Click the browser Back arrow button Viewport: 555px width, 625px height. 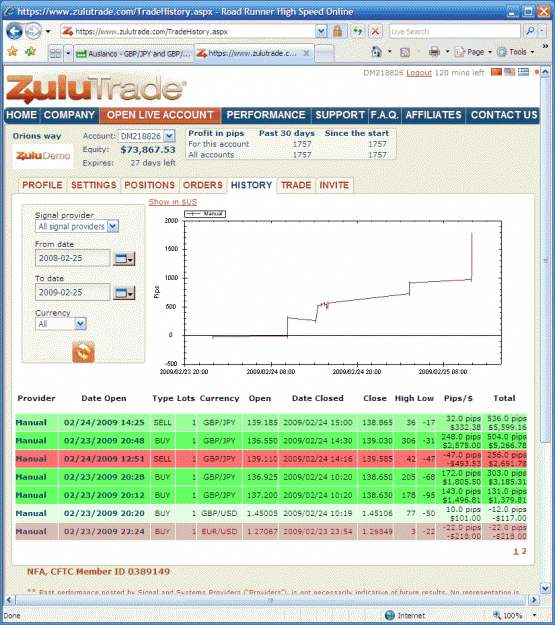[14, 31]
